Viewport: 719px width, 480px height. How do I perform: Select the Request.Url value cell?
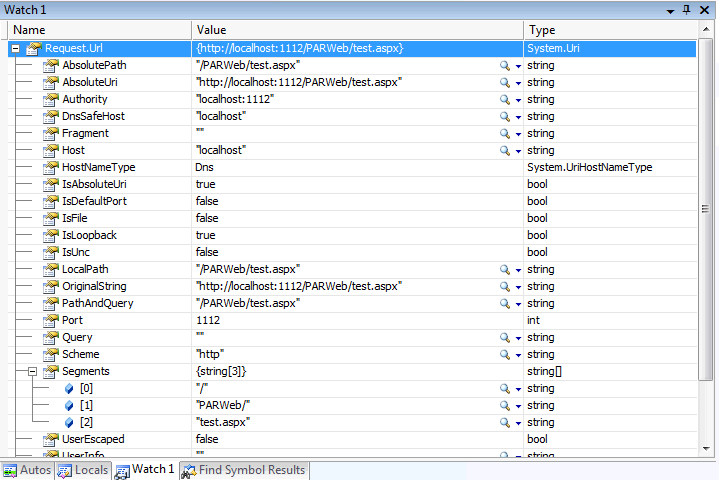click(357, 48)
